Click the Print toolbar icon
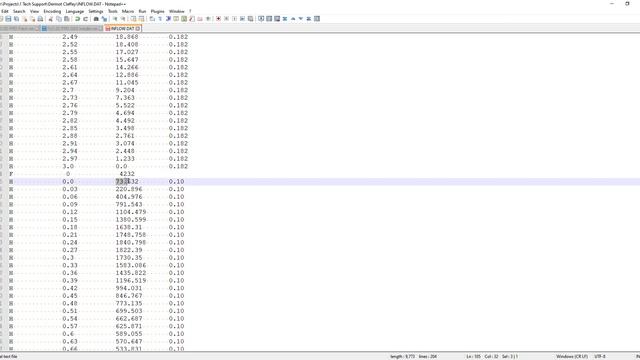 click(x=40, y=19)
